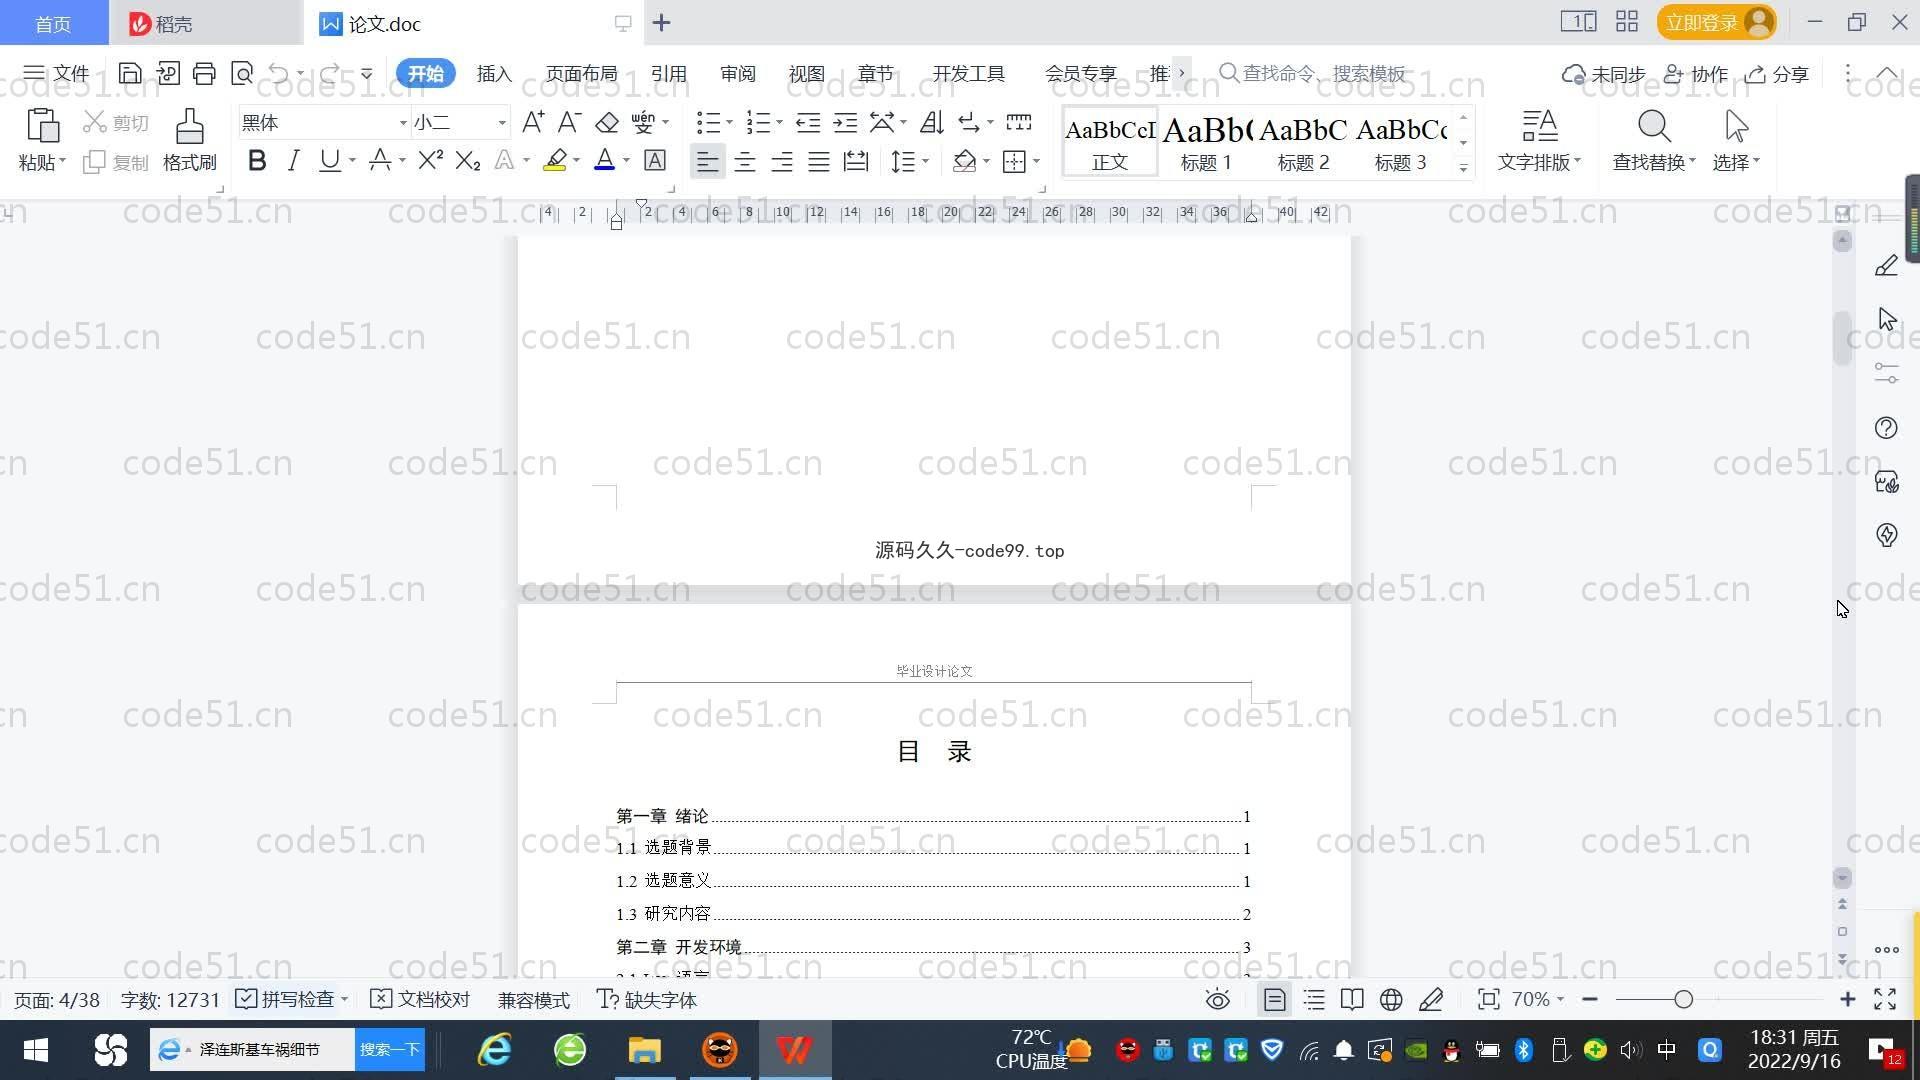
Task: Toggle Underline formatting
Action: [x=329, y=160]
